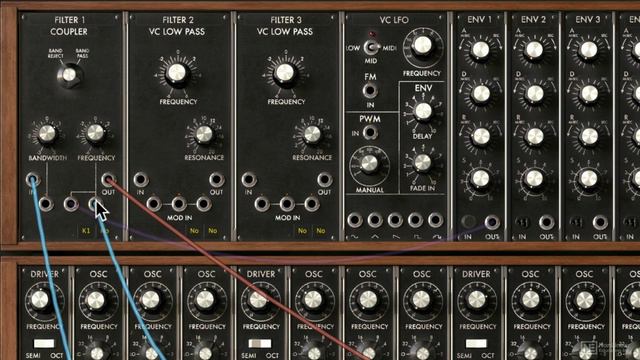Click the Filter 2 OUT jack
Image resolution: width=640 pixels, height=360 pixels.
(x=216, y=179)
